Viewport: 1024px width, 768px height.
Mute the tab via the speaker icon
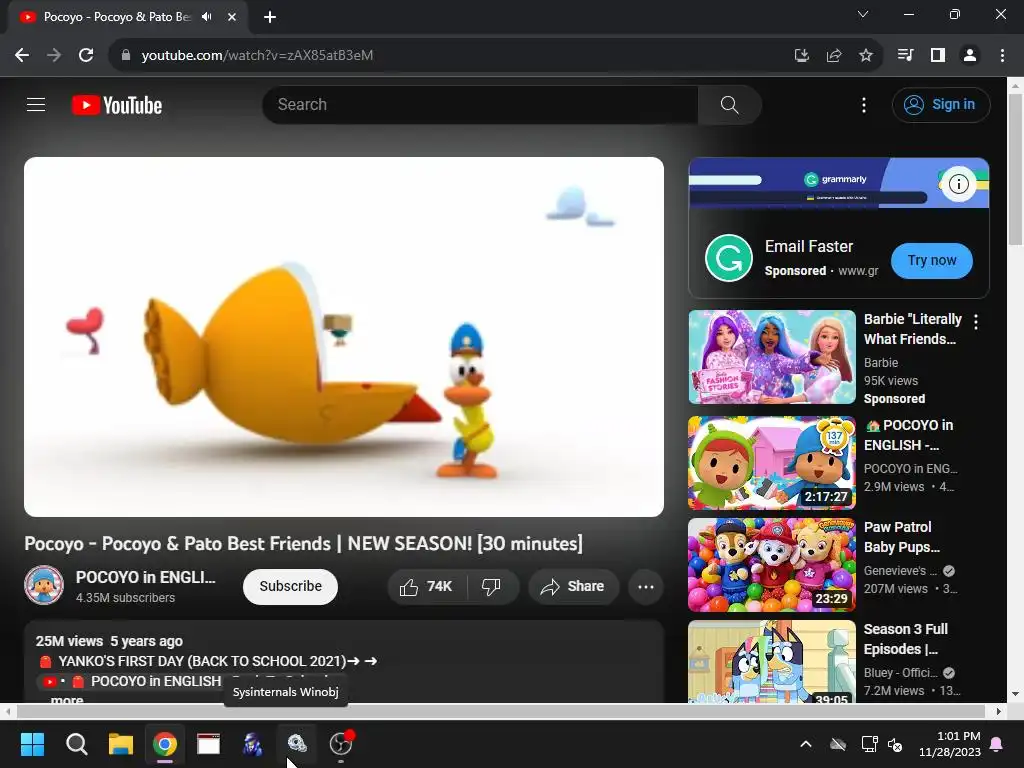tap(207, 17)
